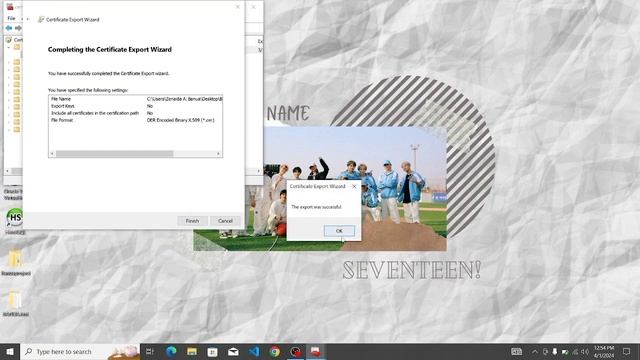Screen dimensions: 640x360
Task: Click the Finish button in the wizard
Action: (x=192, y=221)
